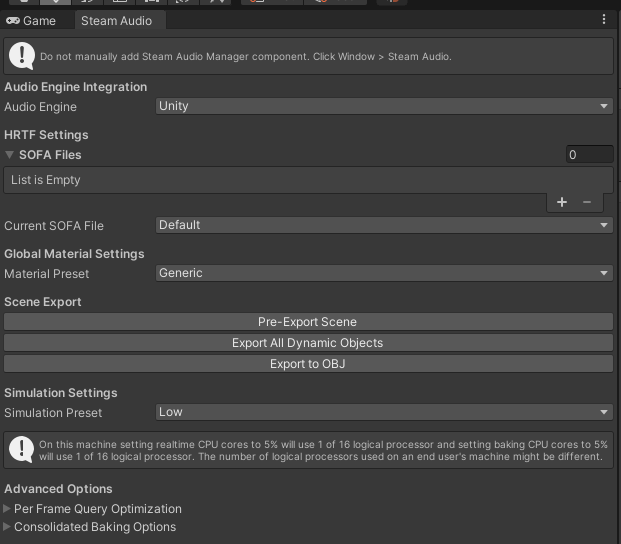The width and height of the screenshot is (621, 544).
Task: Click the 'Scene Export' heading
Action: point(43,302)
